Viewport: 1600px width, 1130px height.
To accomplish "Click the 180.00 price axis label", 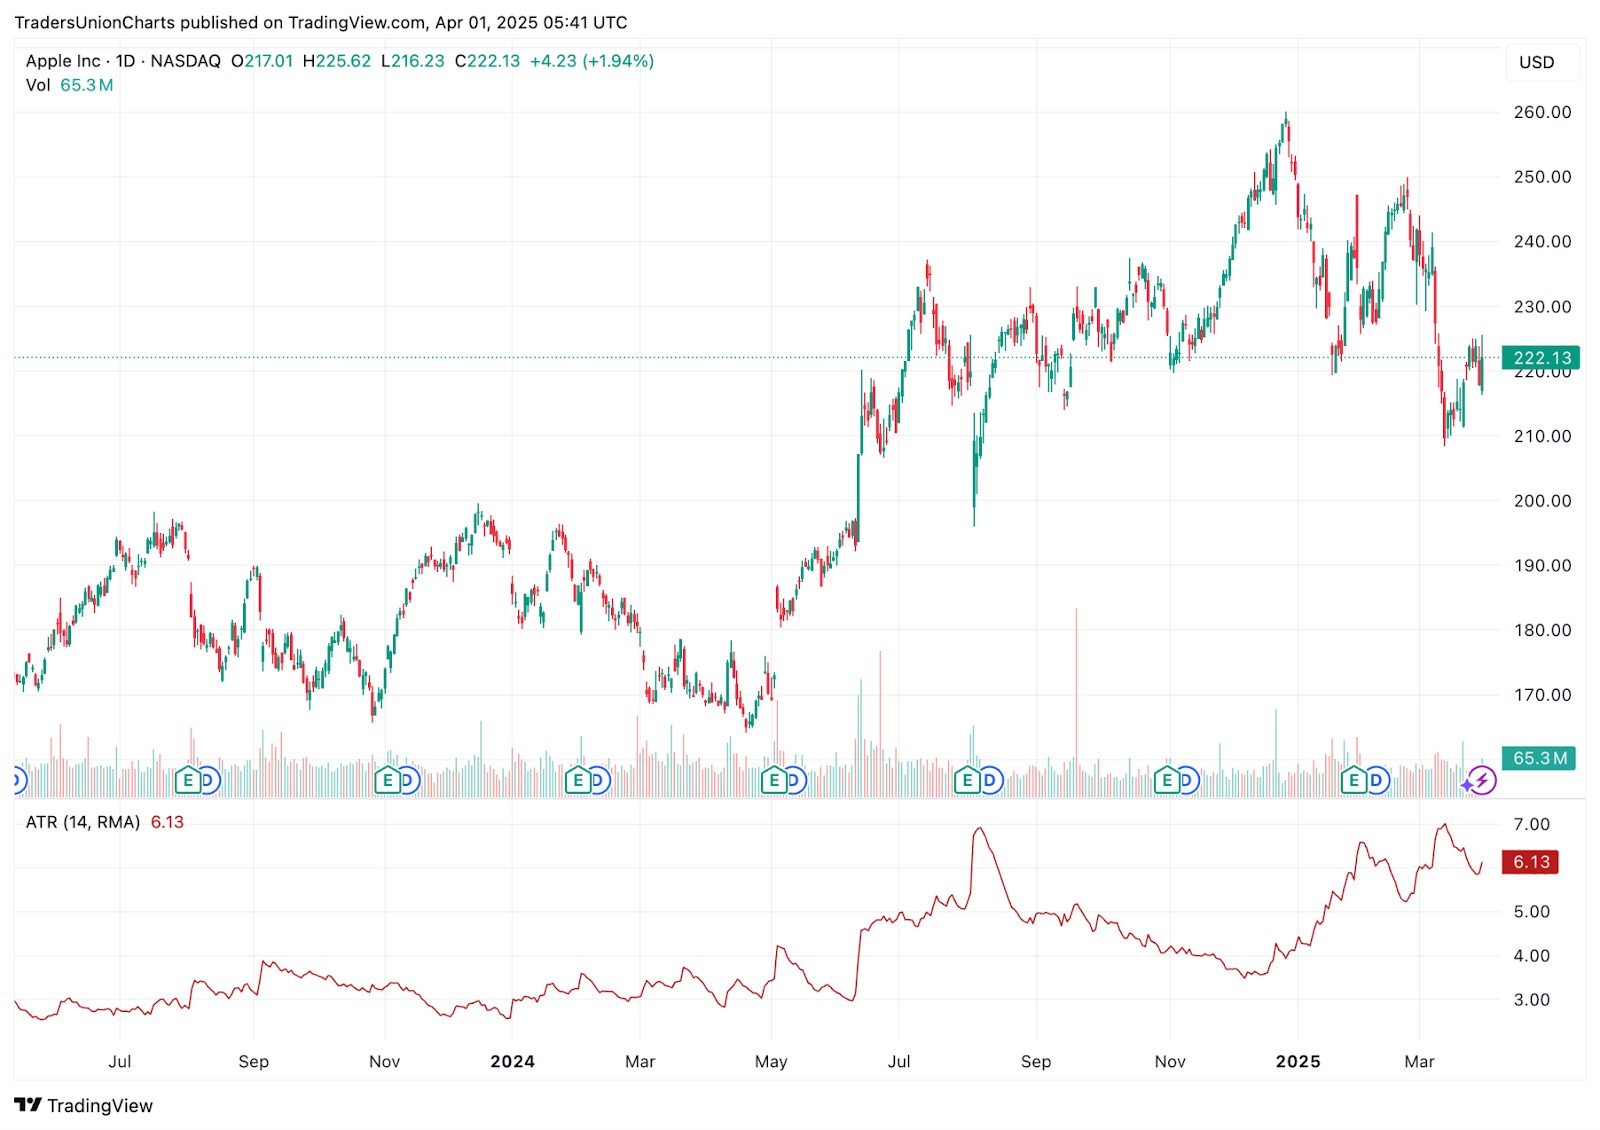I will point(1542,630).
